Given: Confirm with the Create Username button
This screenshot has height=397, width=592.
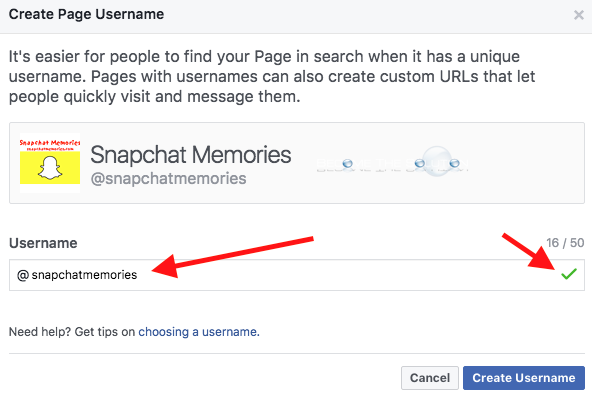Looking at the screenshot, I should pos(524,378).
